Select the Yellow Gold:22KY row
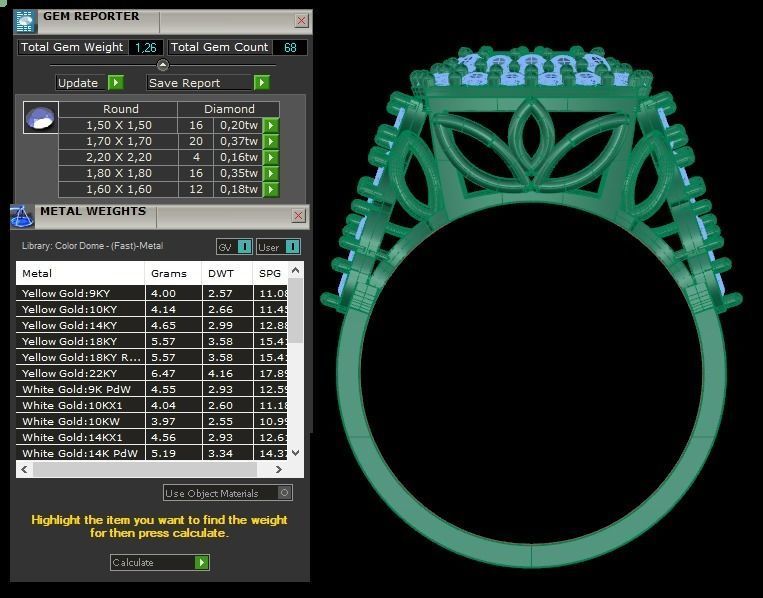 [x=152, y=373]
